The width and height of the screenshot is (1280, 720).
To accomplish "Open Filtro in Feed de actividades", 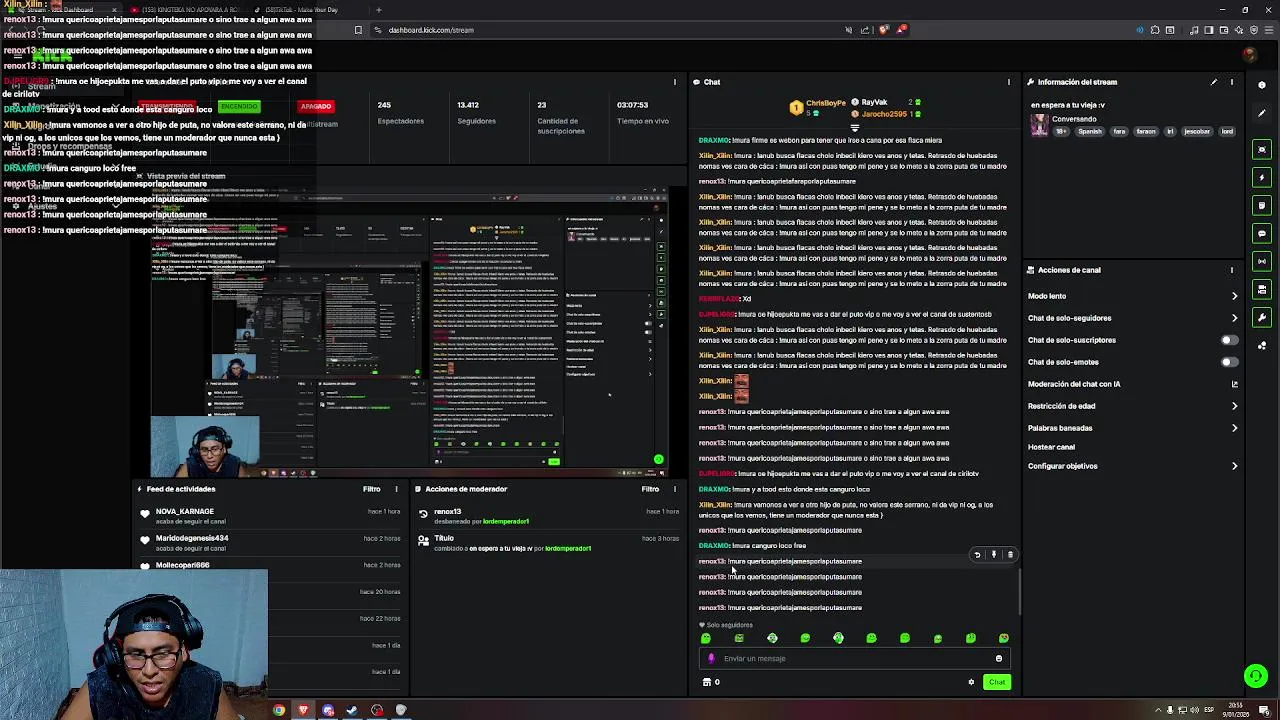I will [x=371, y=489].
